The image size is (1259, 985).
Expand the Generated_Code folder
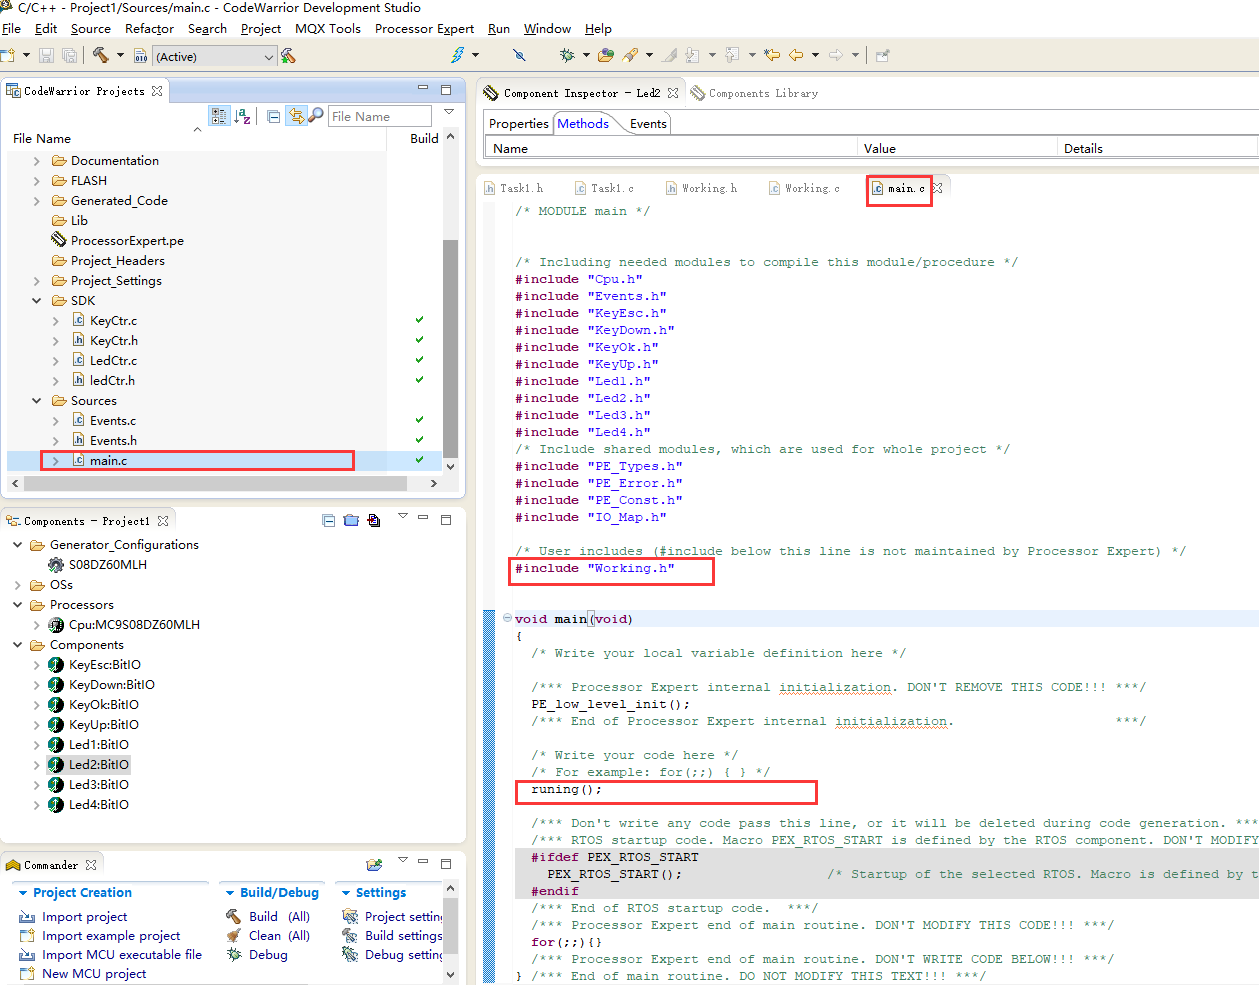click(x=37, y=201)
